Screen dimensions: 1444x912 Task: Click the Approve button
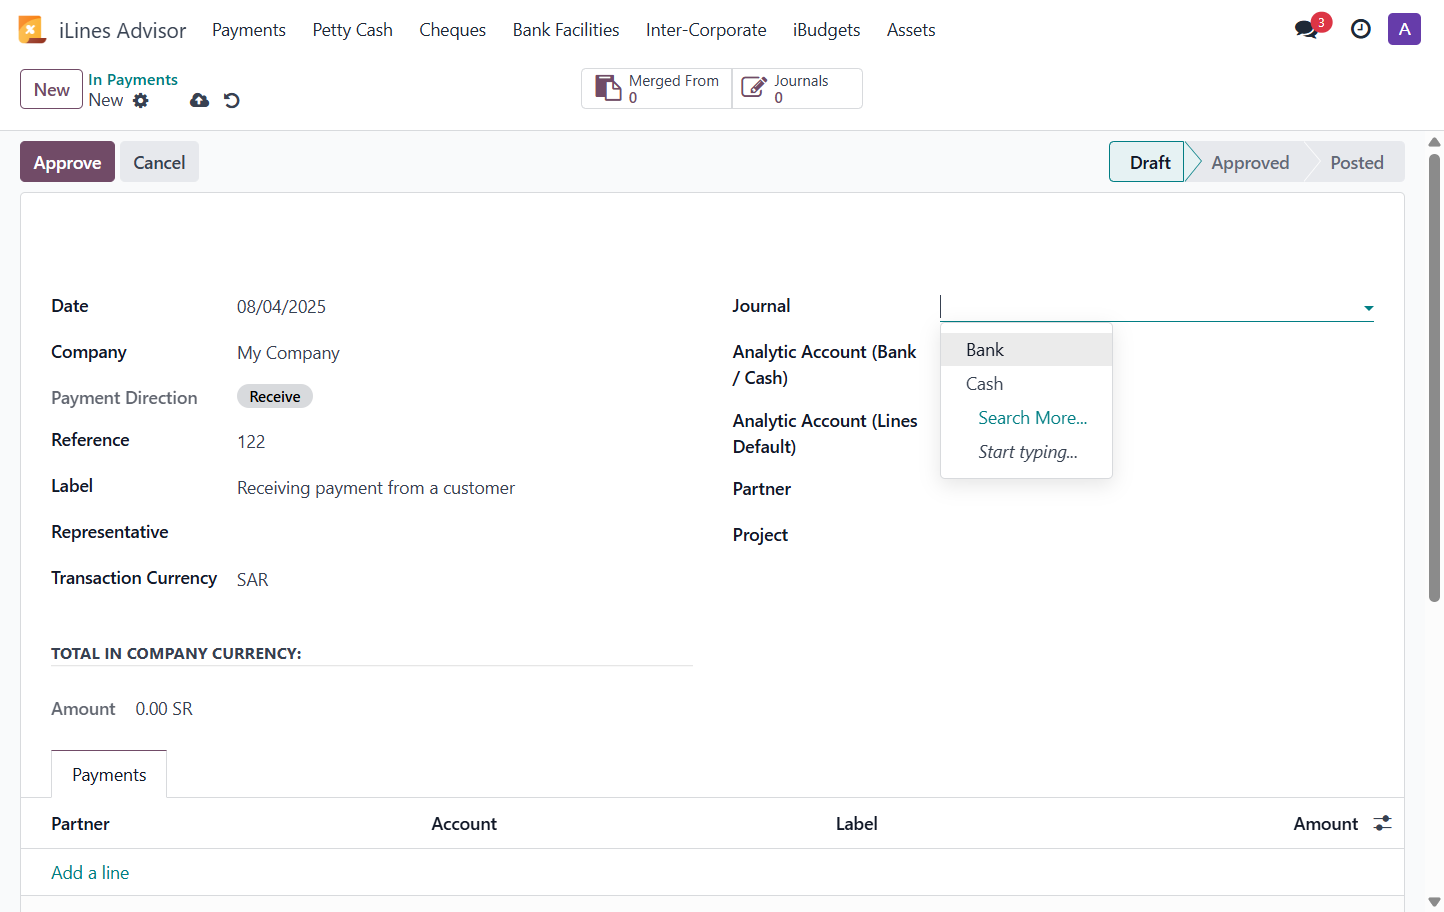[67, 162]
